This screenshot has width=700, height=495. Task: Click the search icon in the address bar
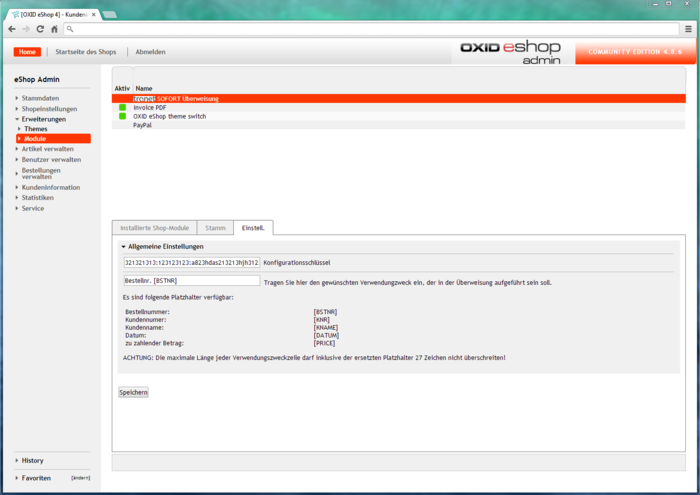[x=70, y=29]
